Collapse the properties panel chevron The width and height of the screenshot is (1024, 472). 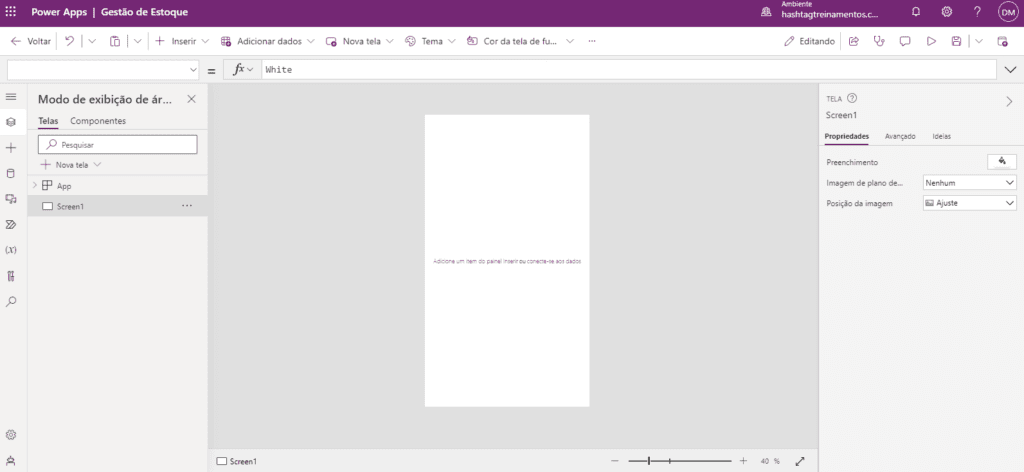1009,101
